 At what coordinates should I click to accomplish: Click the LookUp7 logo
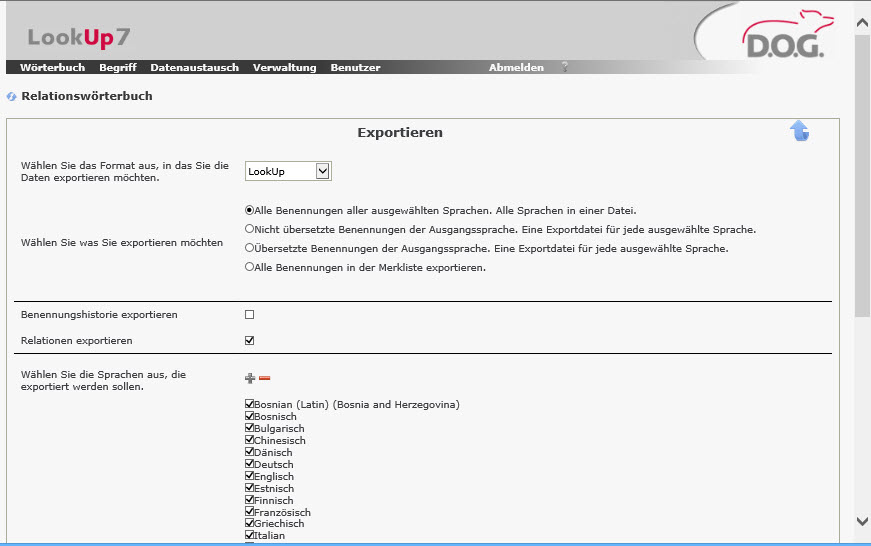[x=78, y=38]
